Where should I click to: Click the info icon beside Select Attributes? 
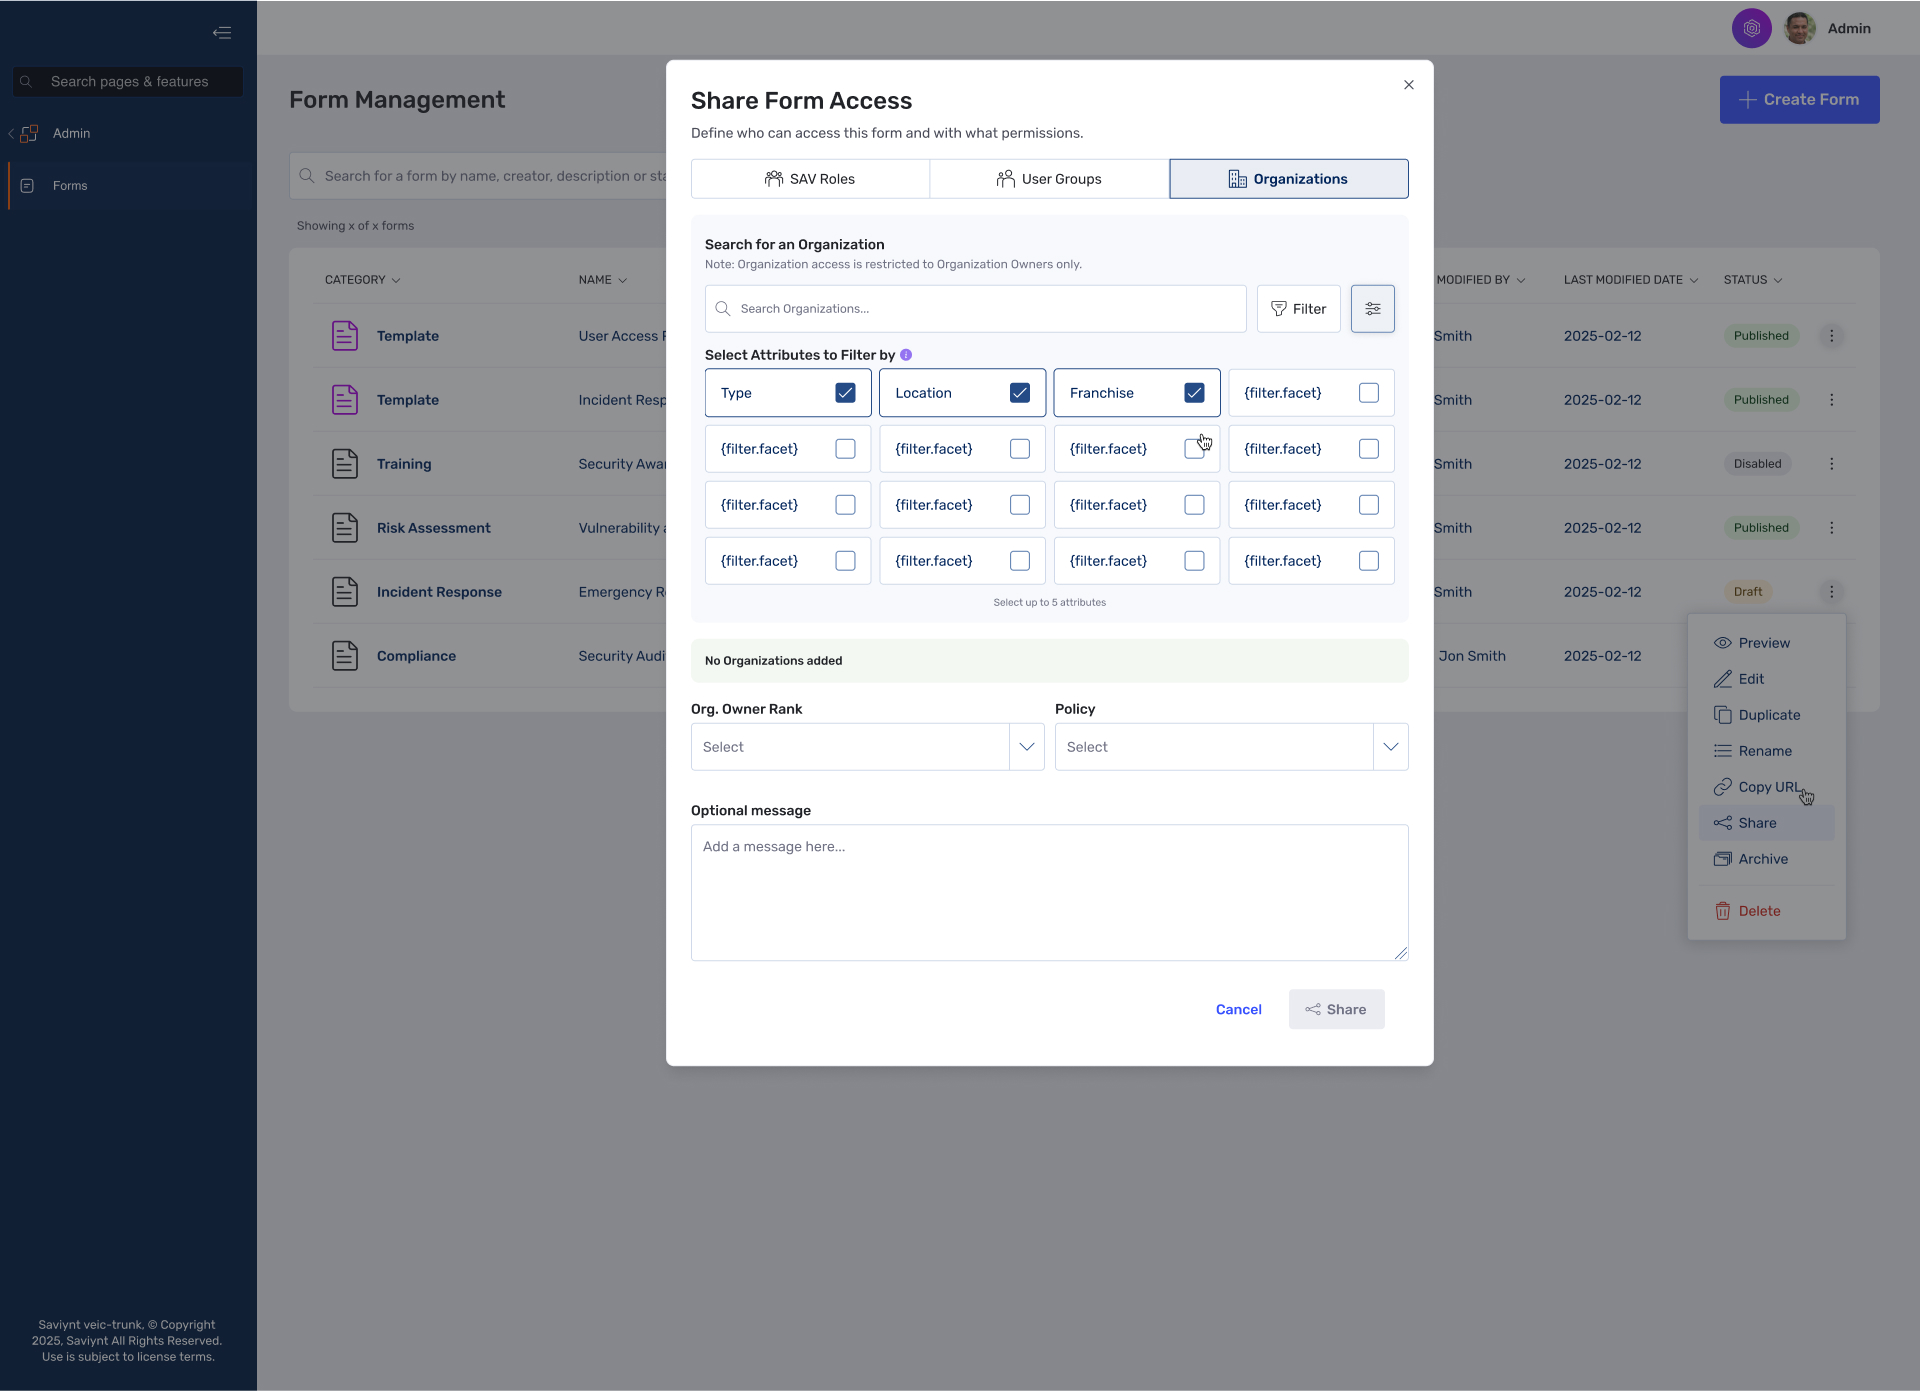click(906, 355)
